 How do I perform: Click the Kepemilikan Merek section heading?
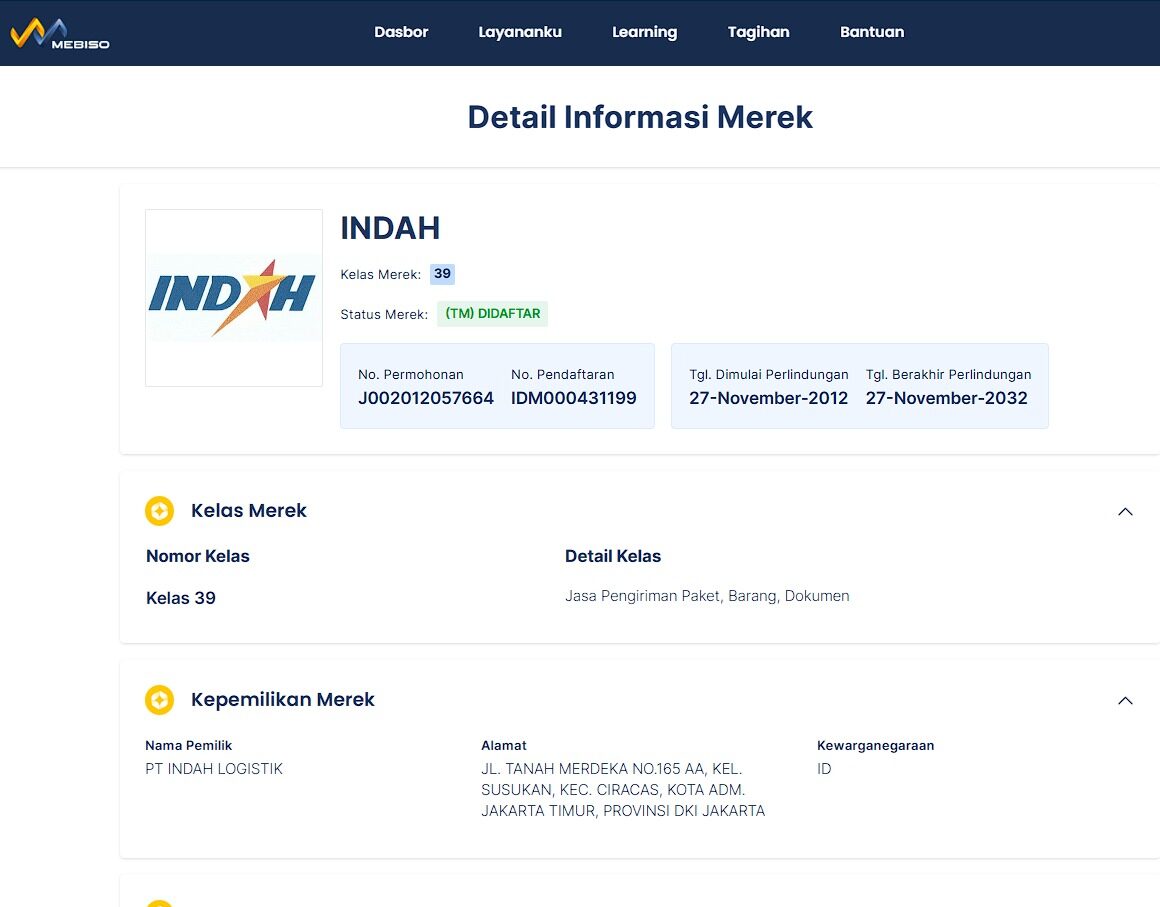(x=283, y=700)
